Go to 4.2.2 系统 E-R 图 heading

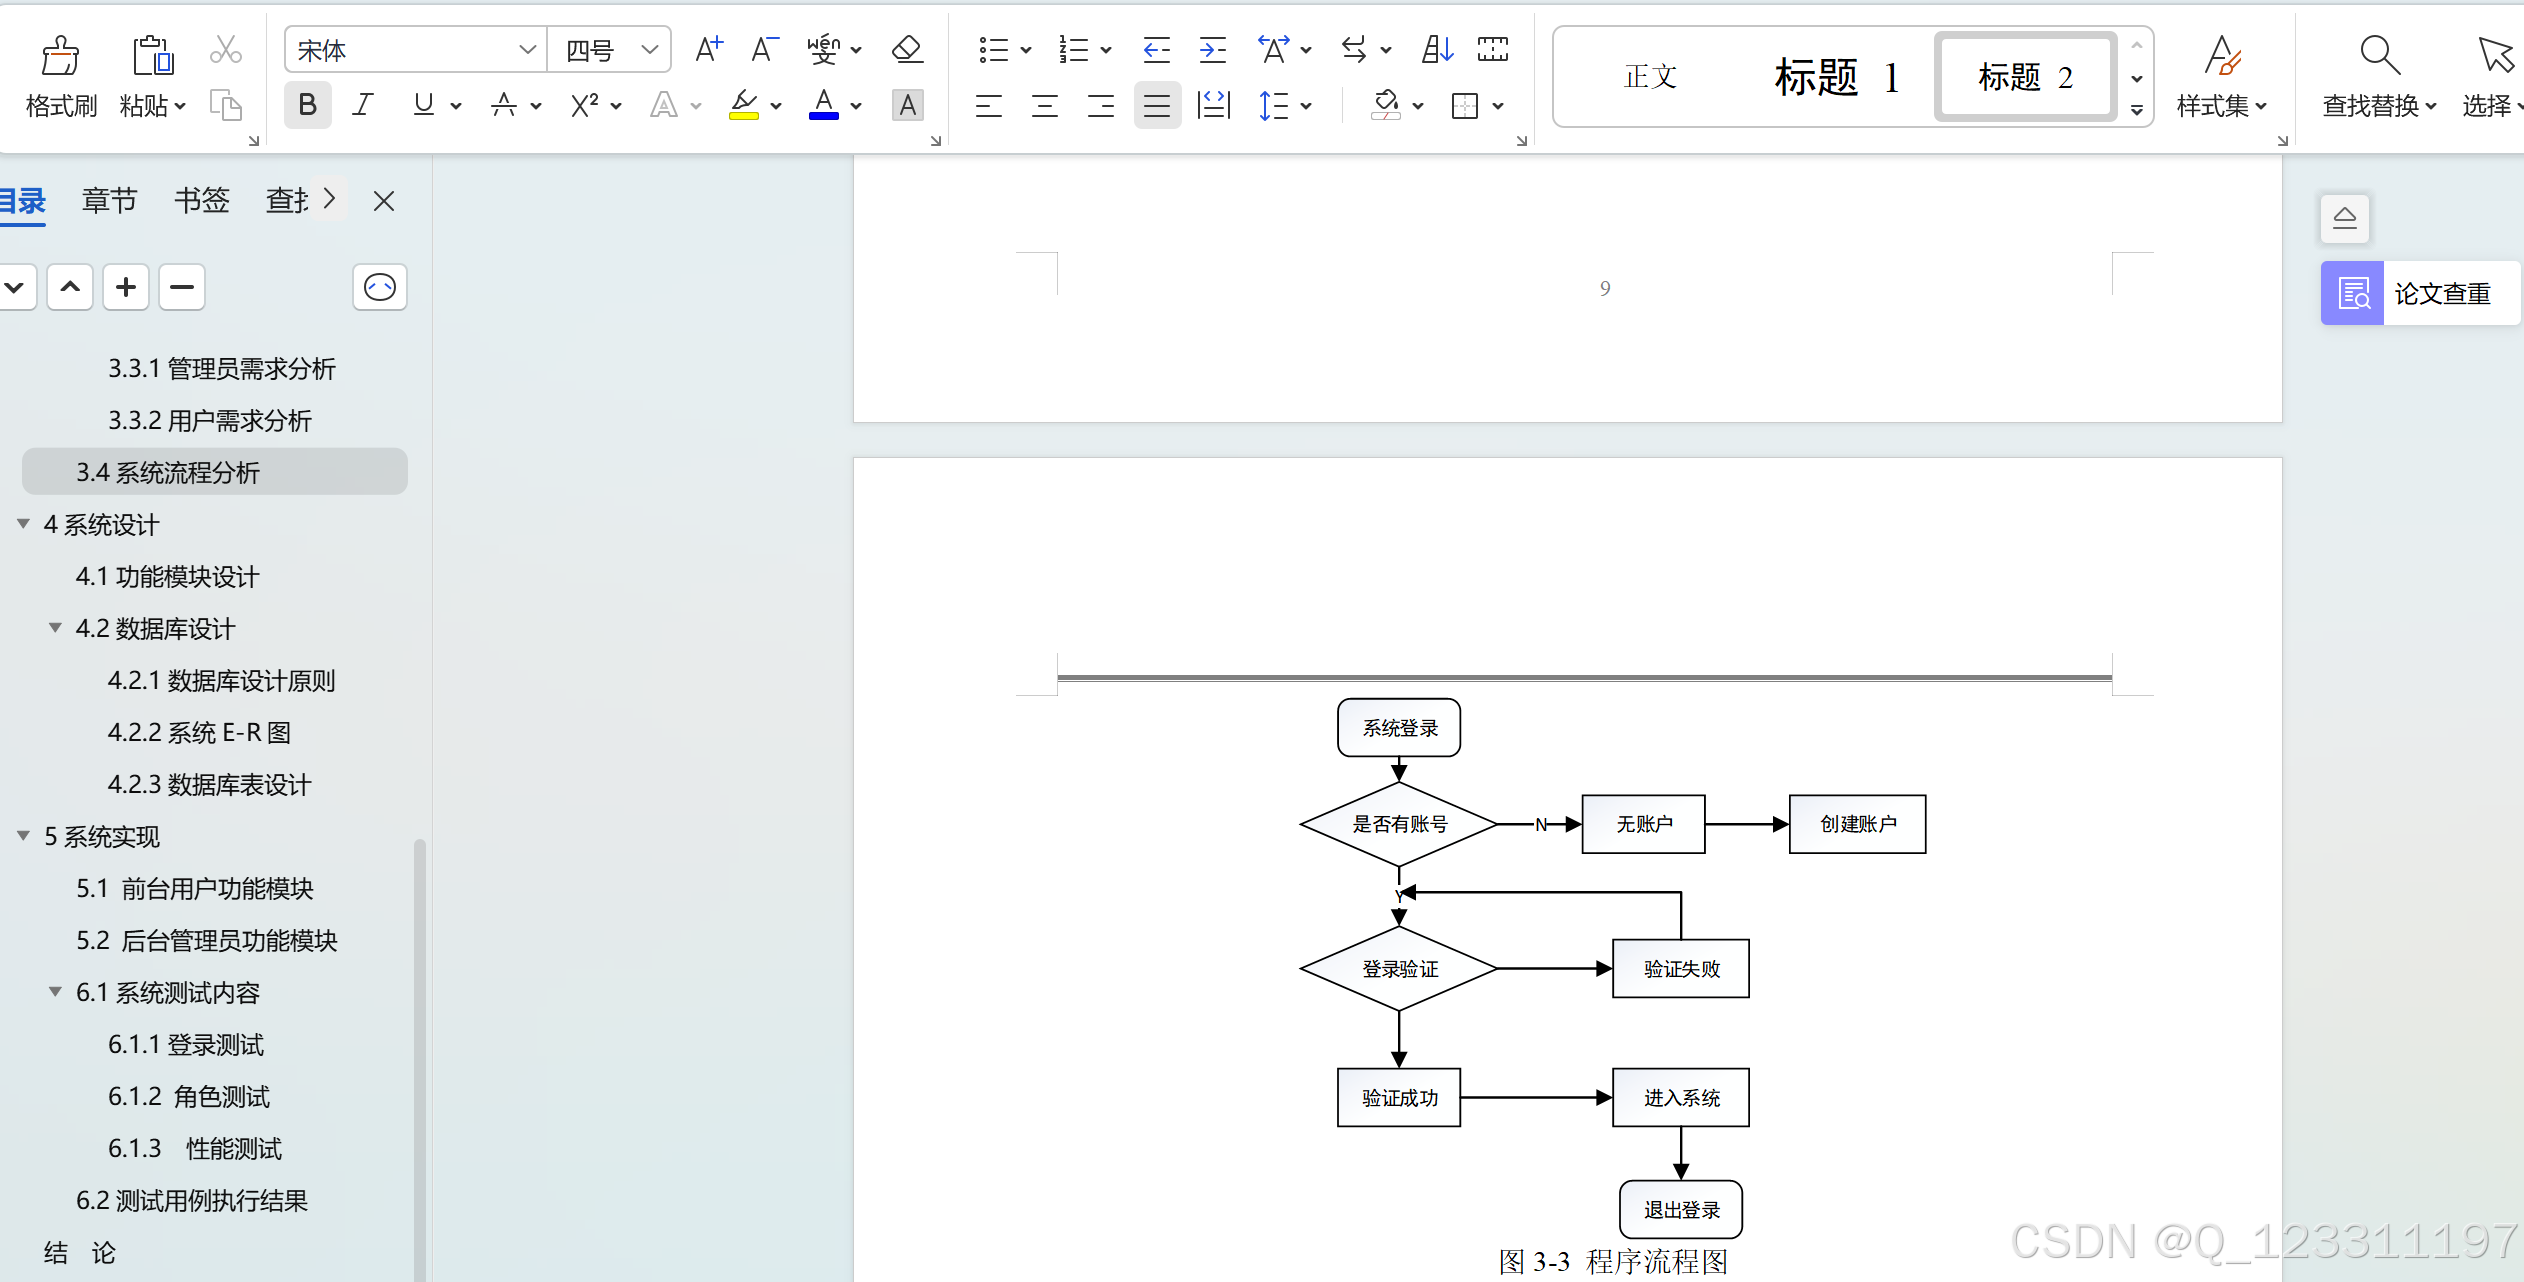tap(200, 732)
